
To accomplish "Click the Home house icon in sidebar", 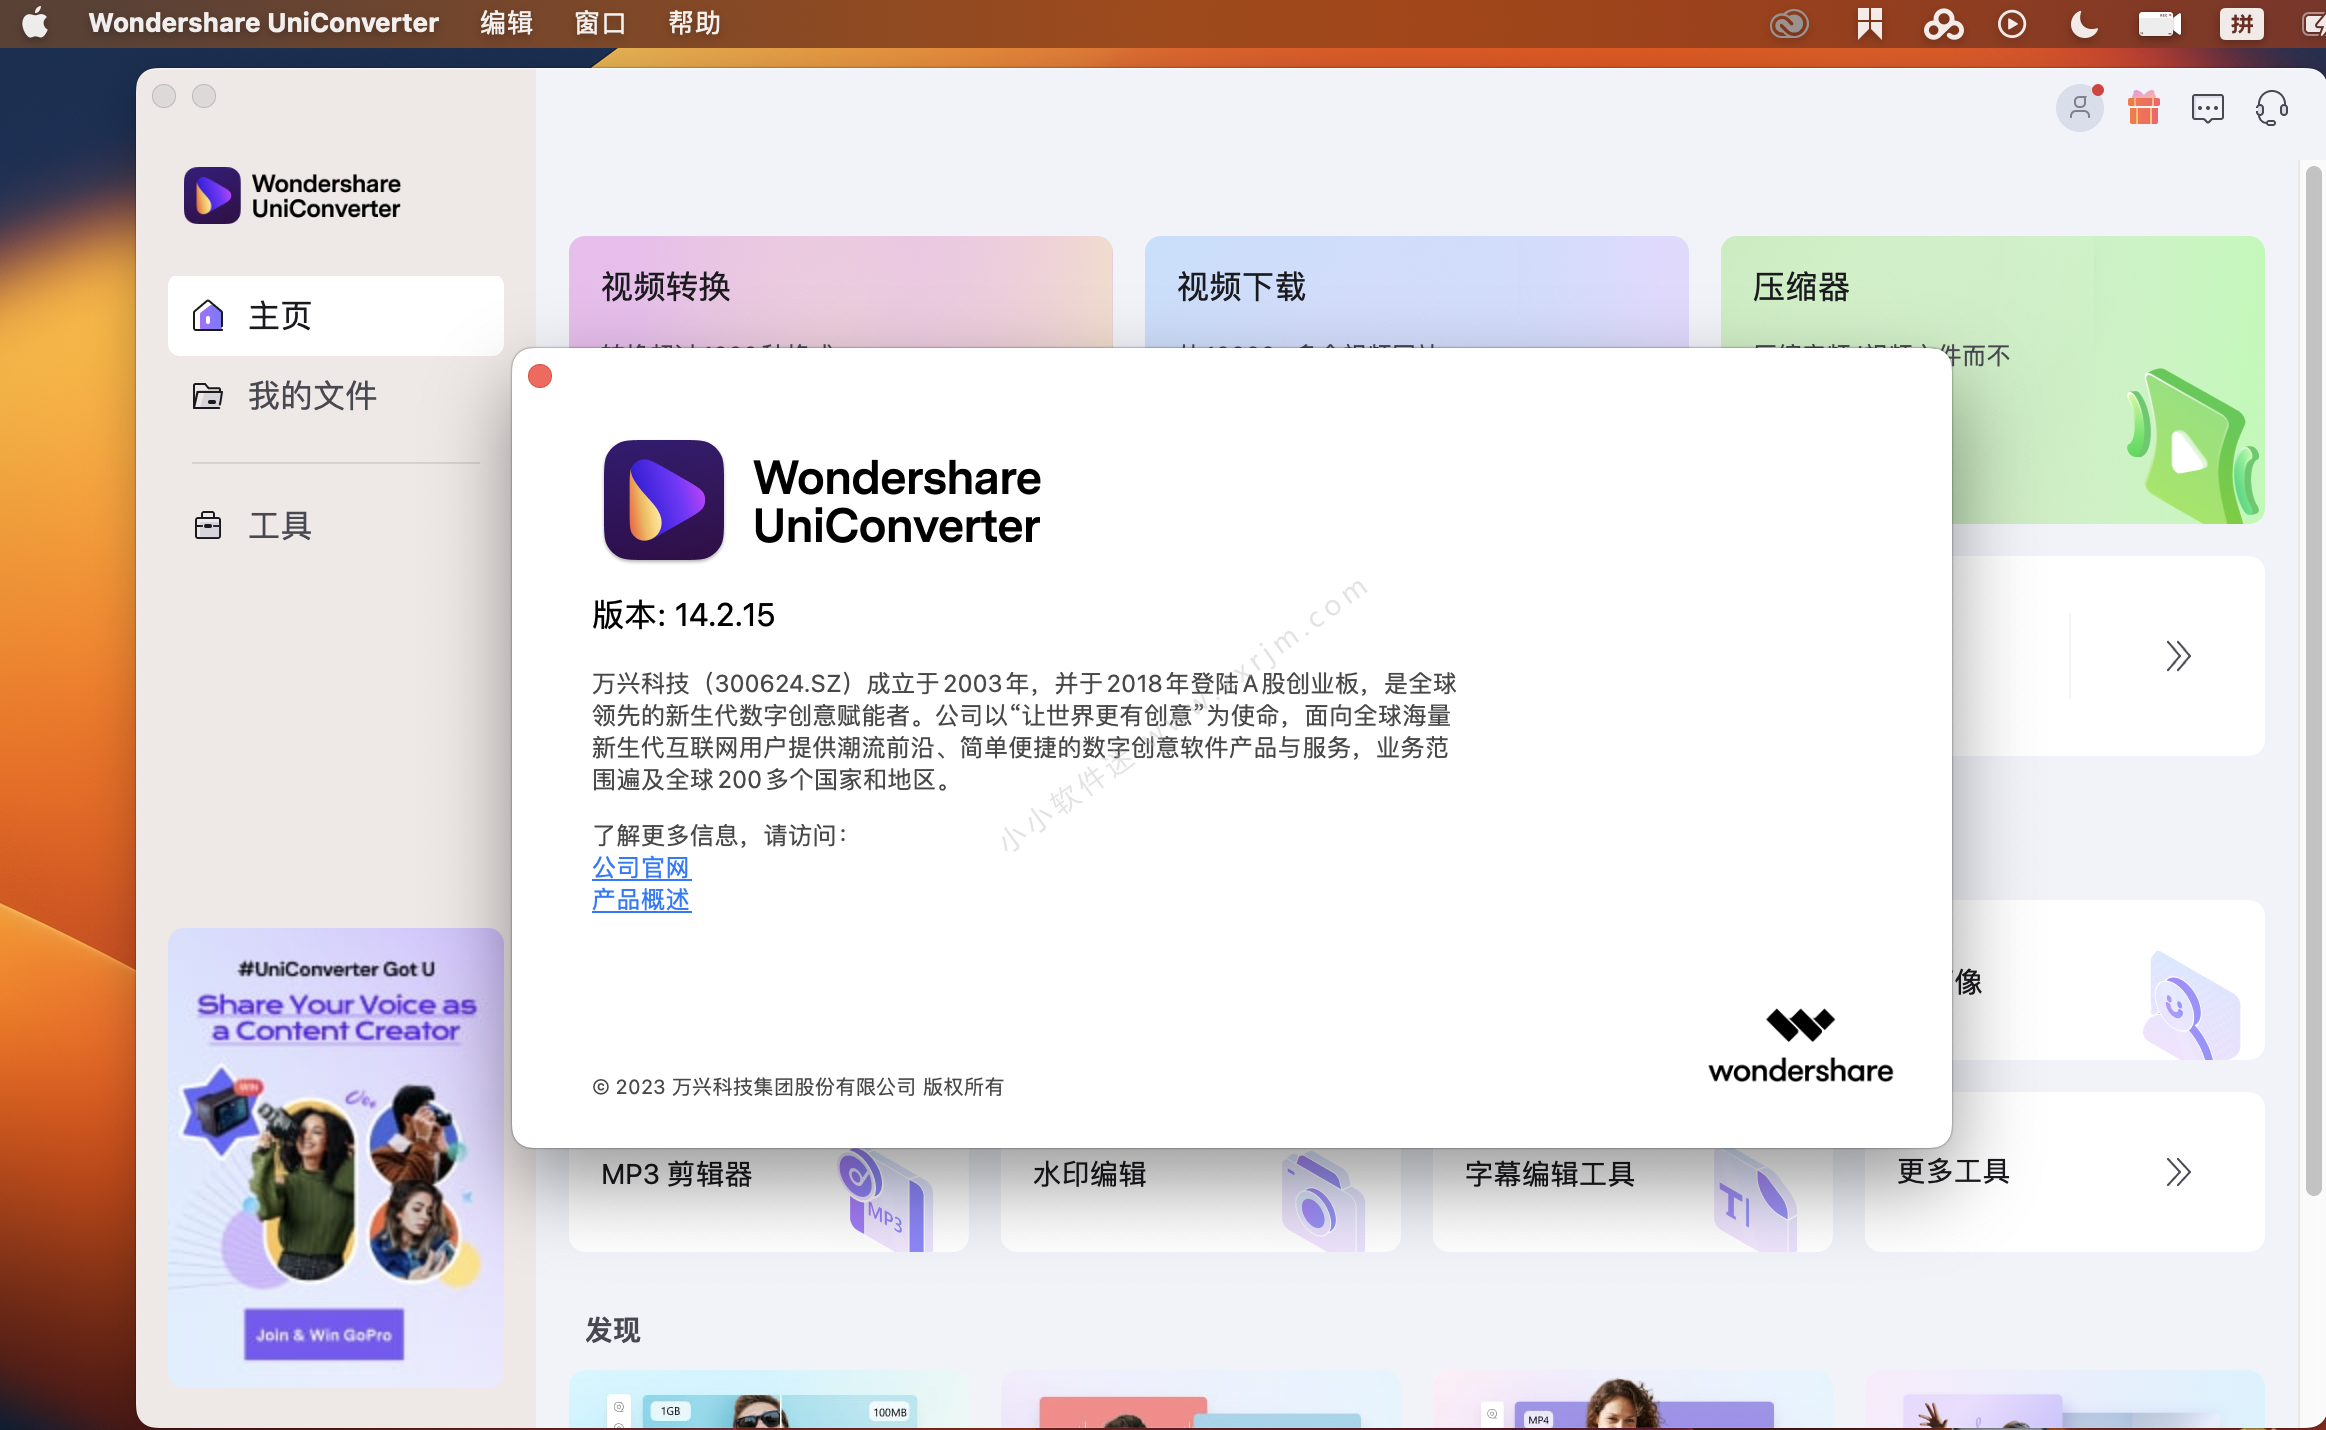I will pyautogui.click(x=208, y=315).
